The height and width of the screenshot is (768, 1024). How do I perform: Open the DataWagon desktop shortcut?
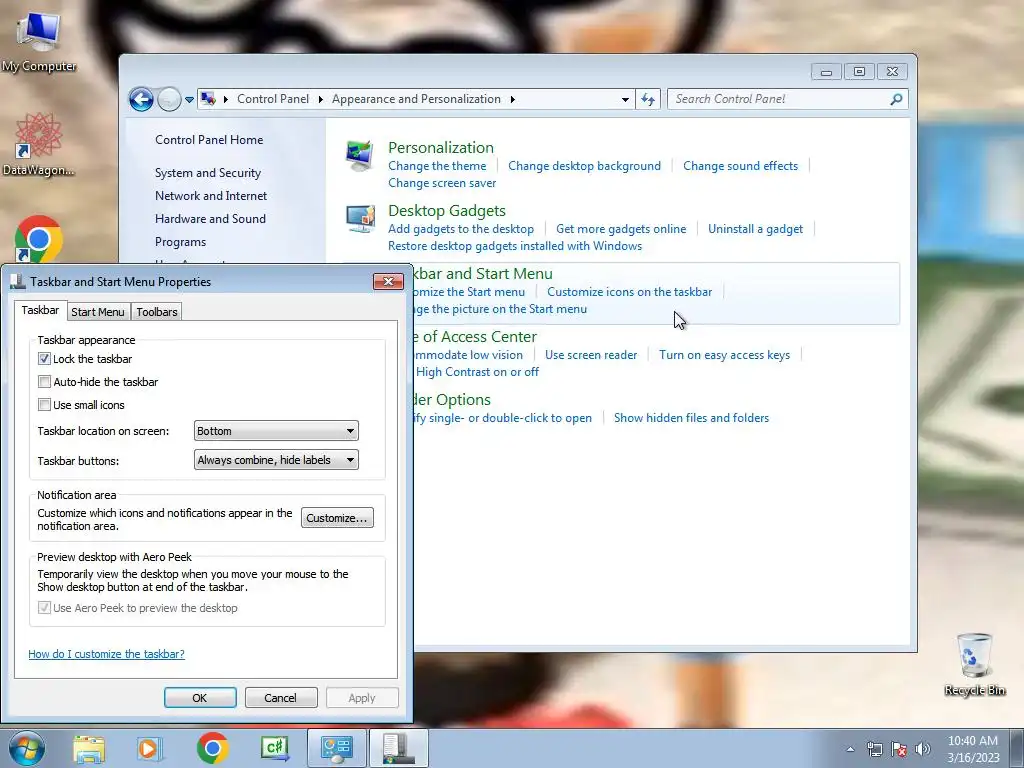tap(38, 144)
